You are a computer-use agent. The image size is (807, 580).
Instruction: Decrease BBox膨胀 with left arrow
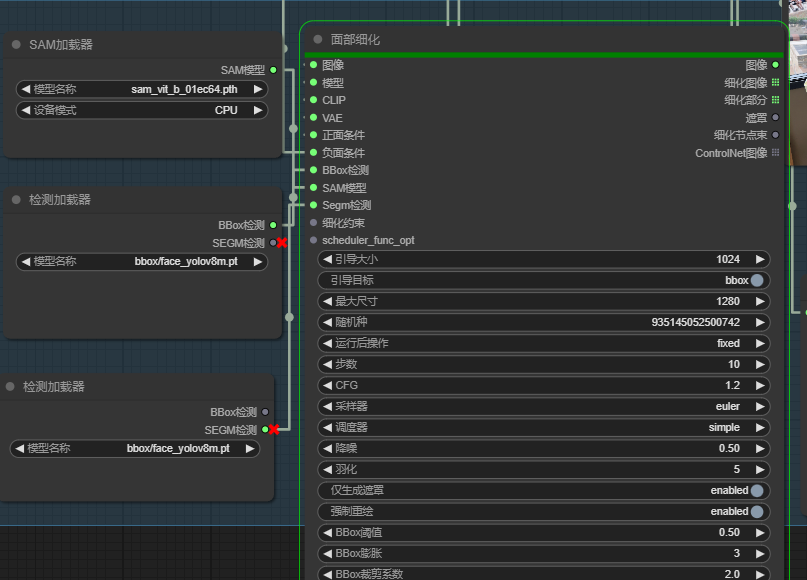(x=327, y=553)
